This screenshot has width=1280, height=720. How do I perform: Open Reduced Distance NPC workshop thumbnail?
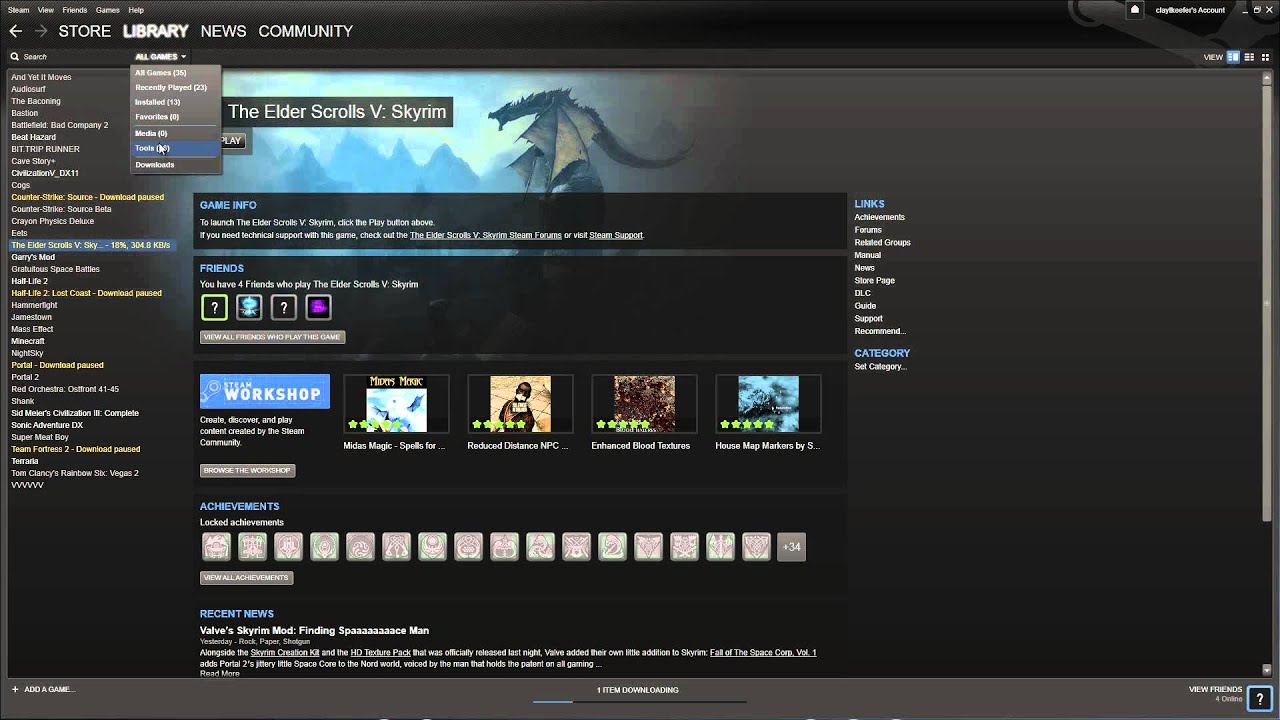click(520, 404)
